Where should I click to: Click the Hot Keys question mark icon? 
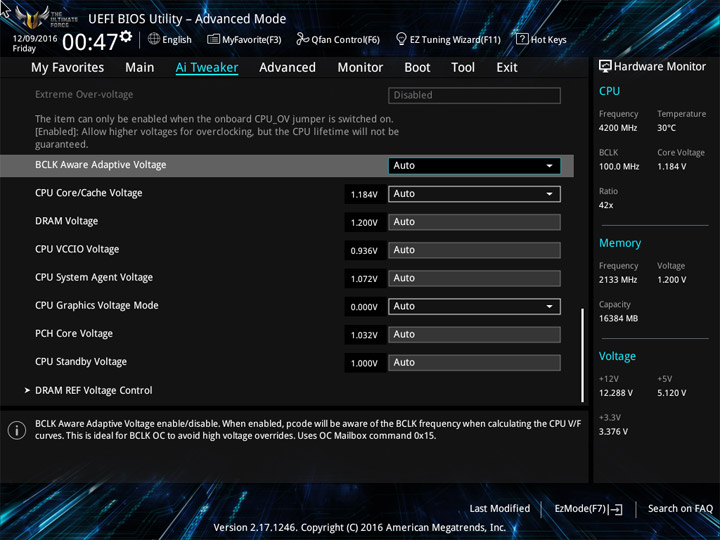pyautogui.click(x=522, y=39)
